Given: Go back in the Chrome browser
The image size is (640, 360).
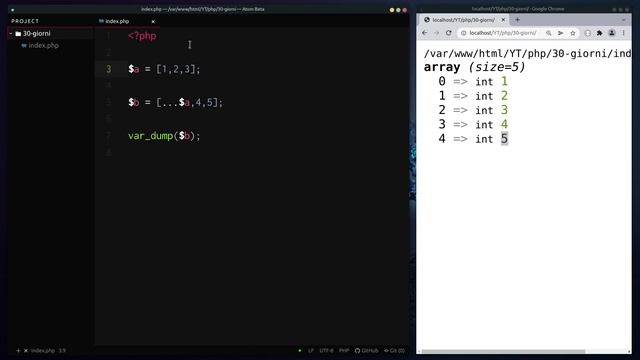Looking at the screenshot, I should click(424, 33).
